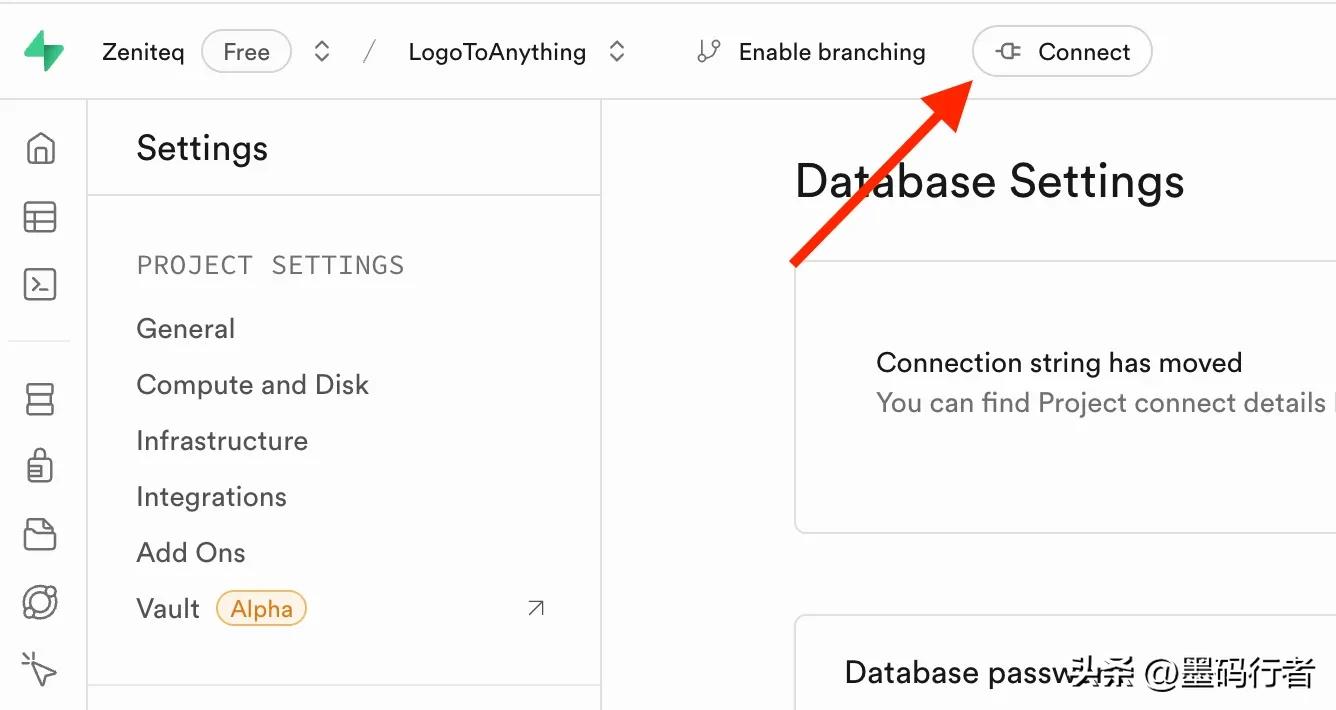Image resolution: width=1336 pixels, height=710 pixels.
Task: Select General under Project Settings
Action: click(x=186, y=329)
